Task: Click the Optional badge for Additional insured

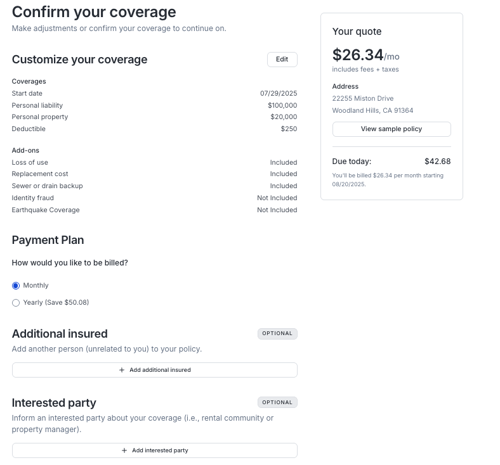Action: [x=277, y=334]
